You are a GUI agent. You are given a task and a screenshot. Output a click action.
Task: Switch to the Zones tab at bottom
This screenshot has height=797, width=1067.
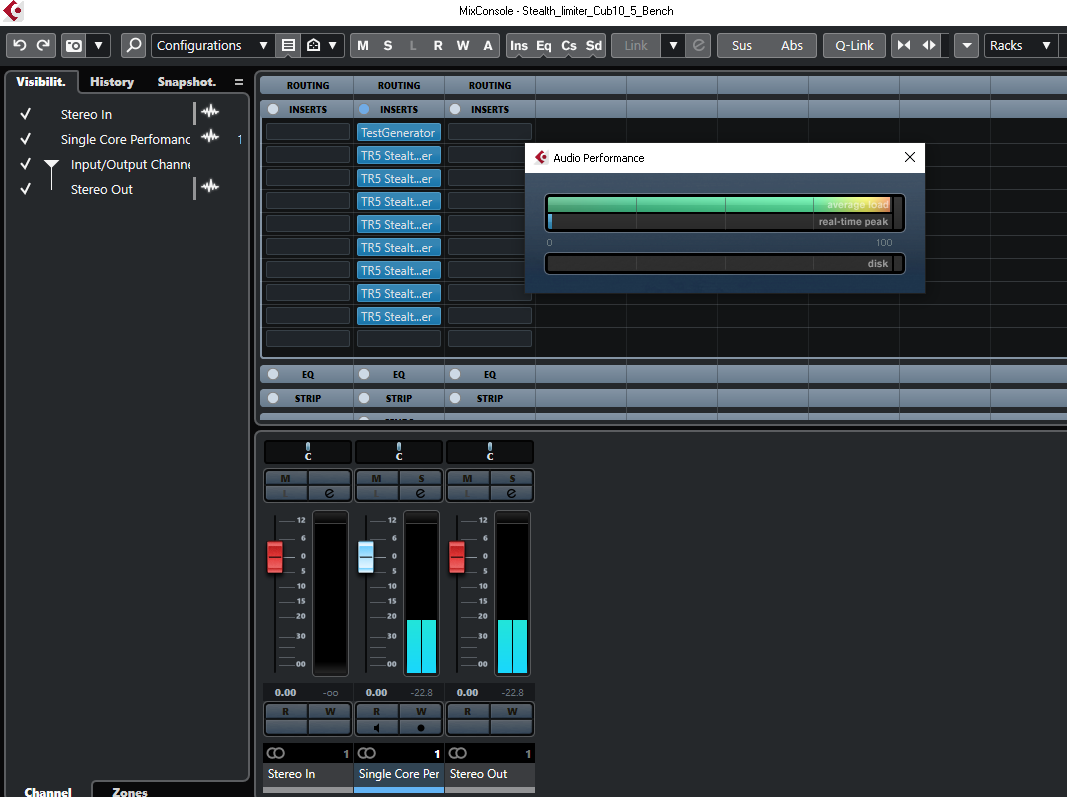(130, 792)
